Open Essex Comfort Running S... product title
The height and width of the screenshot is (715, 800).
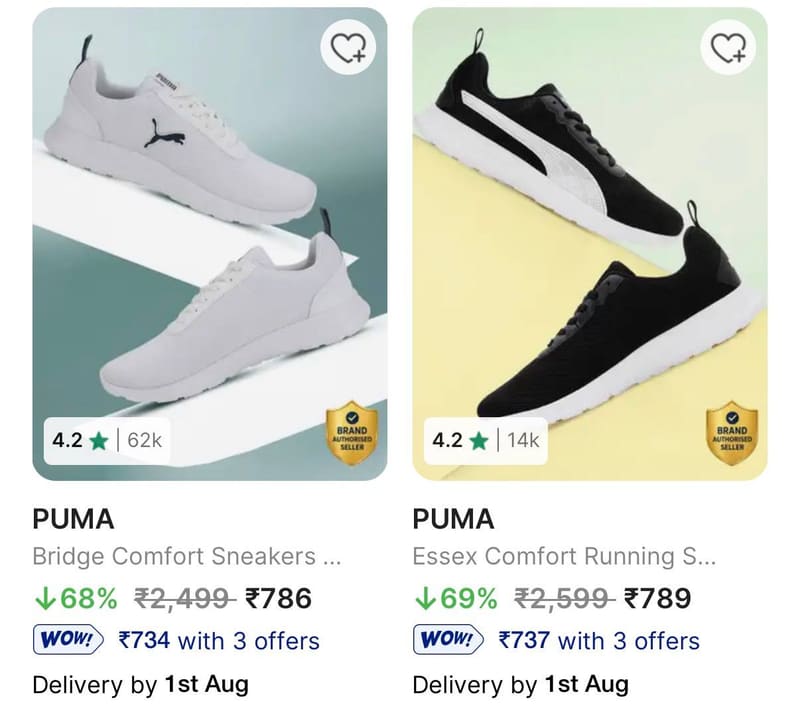pyautogui.click(x=564, y=556)
